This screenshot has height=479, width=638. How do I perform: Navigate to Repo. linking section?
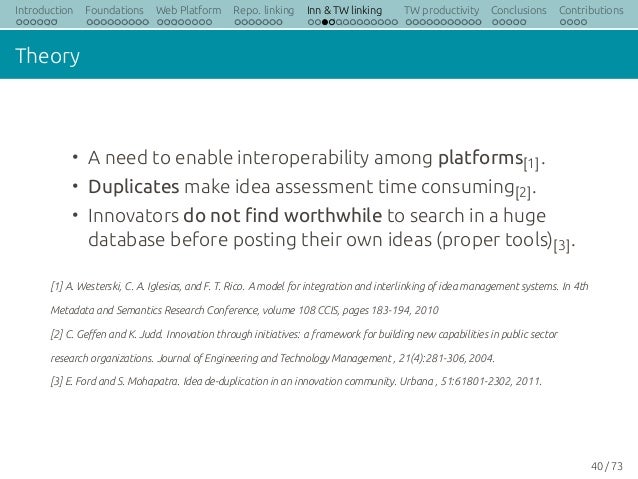(264, 10)
